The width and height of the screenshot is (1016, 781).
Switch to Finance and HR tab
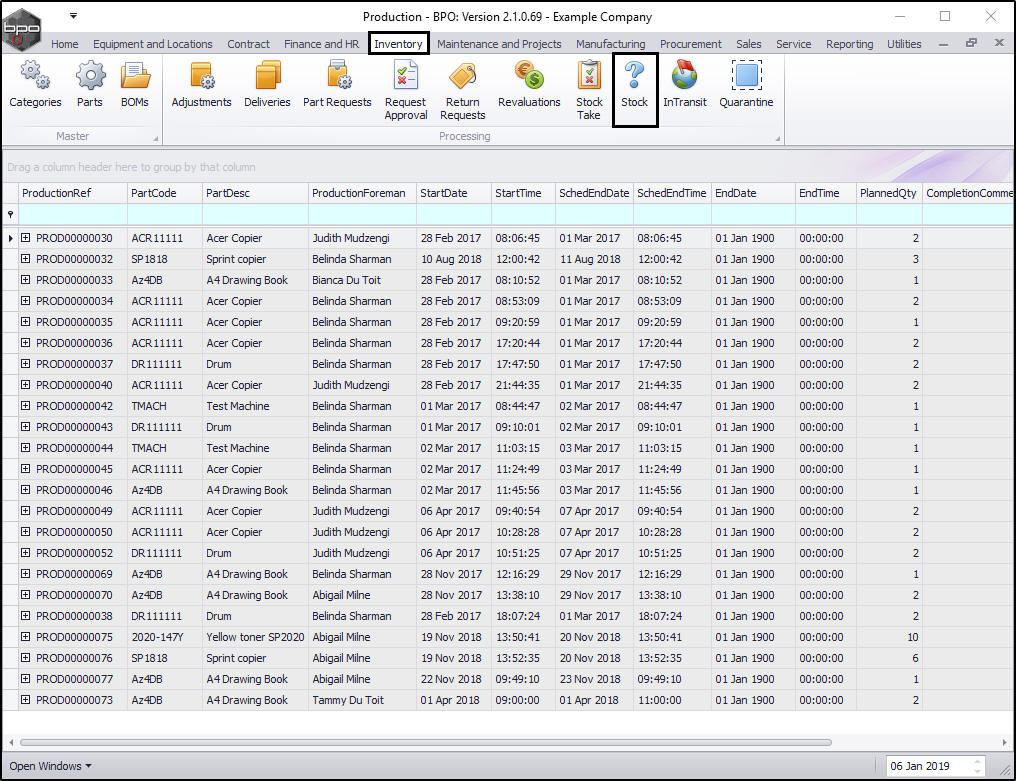click(x=321, y=44)
